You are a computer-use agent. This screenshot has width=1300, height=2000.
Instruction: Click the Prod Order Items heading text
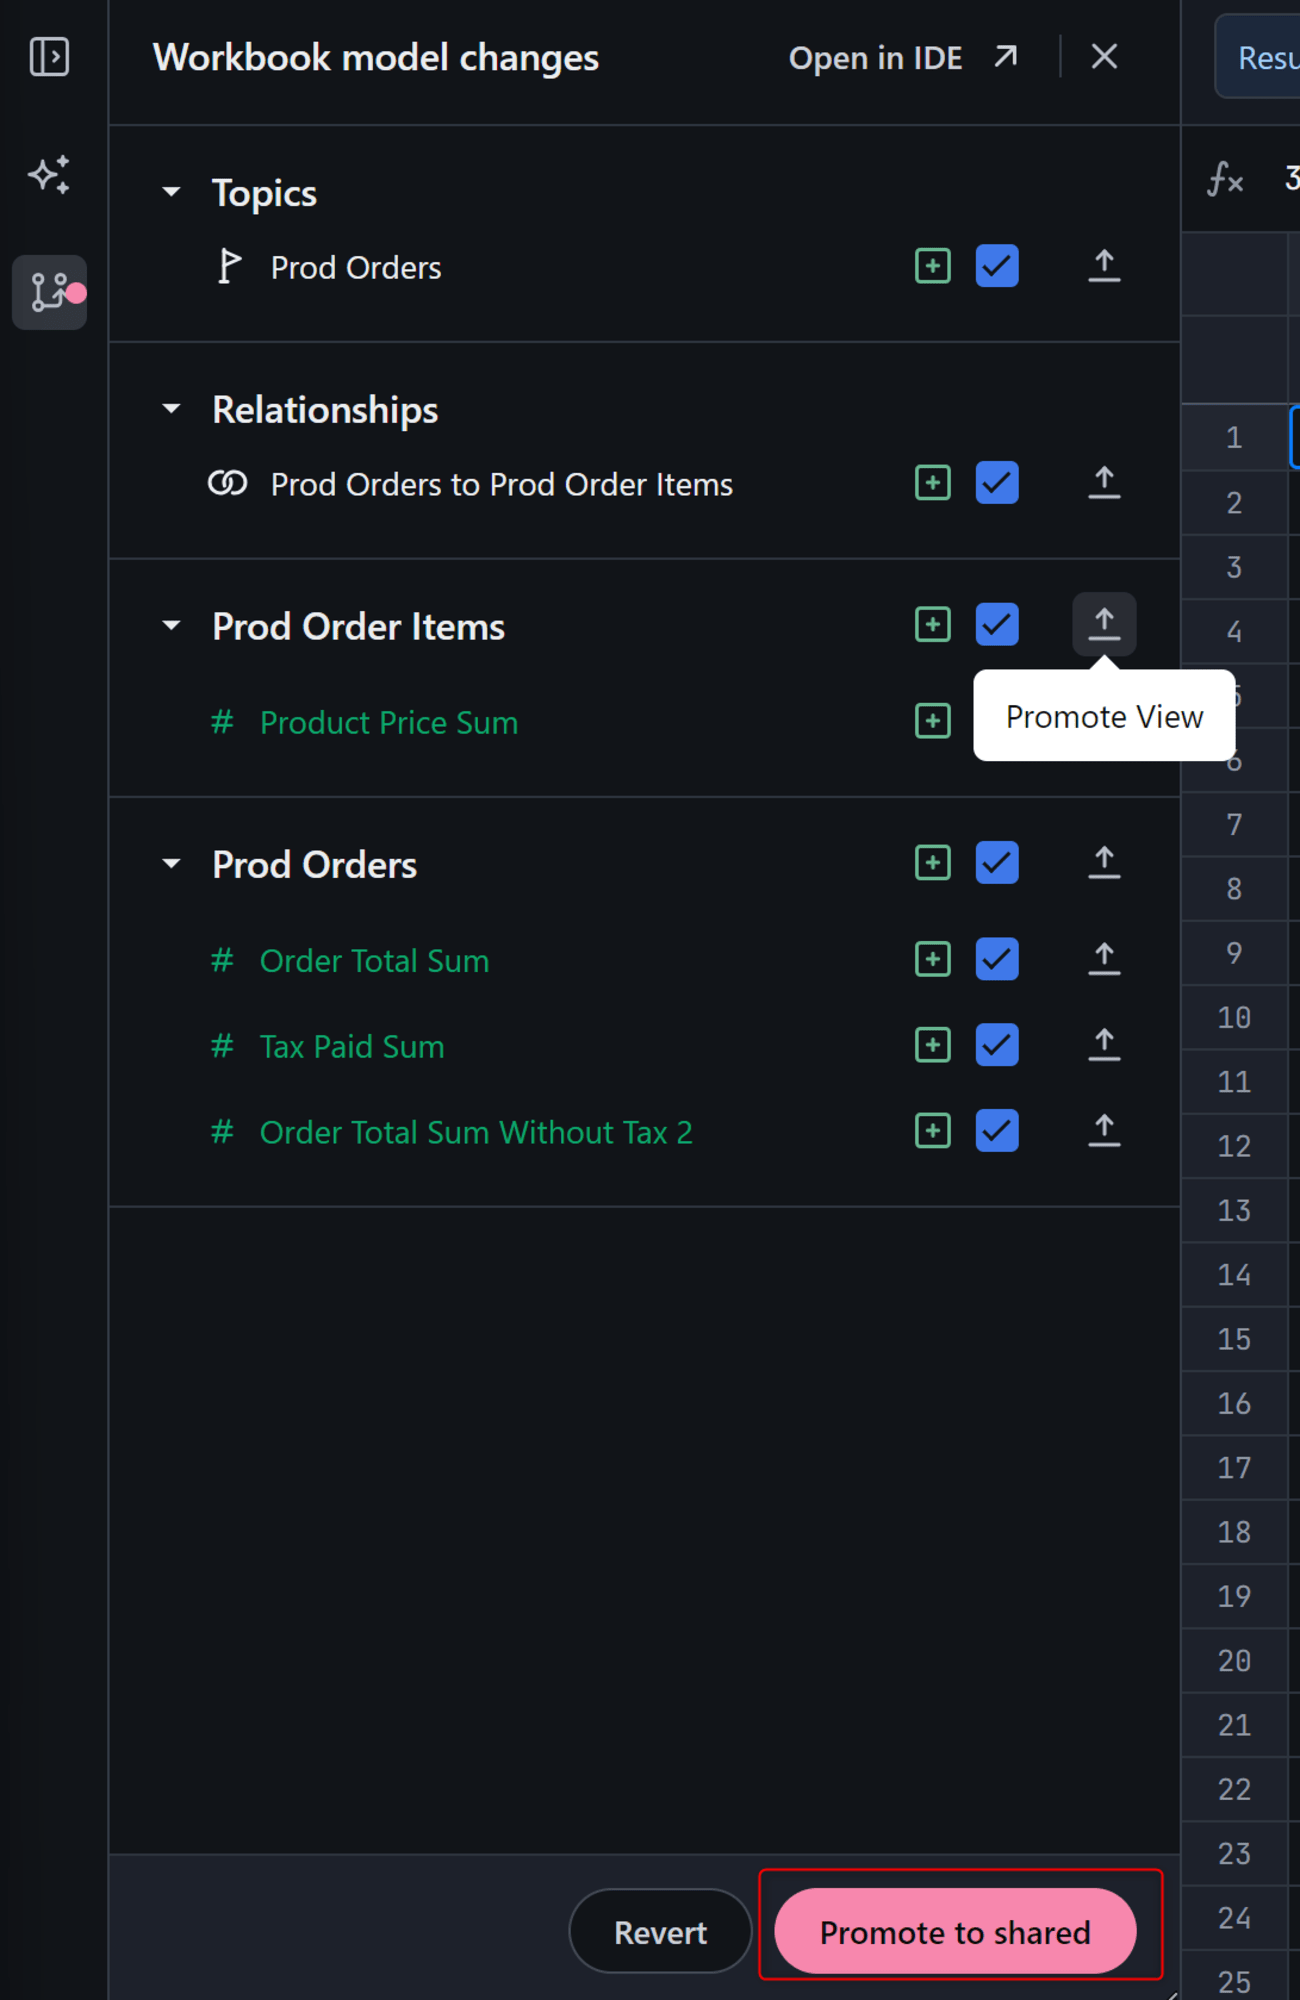coord(358,627)
